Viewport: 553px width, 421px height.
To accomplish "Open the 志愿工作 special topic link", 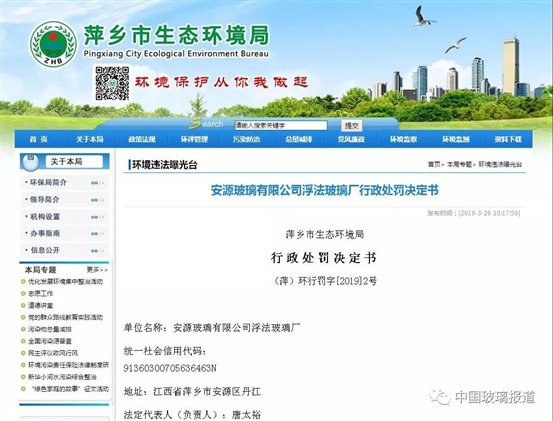I will (x=41, y=293).
